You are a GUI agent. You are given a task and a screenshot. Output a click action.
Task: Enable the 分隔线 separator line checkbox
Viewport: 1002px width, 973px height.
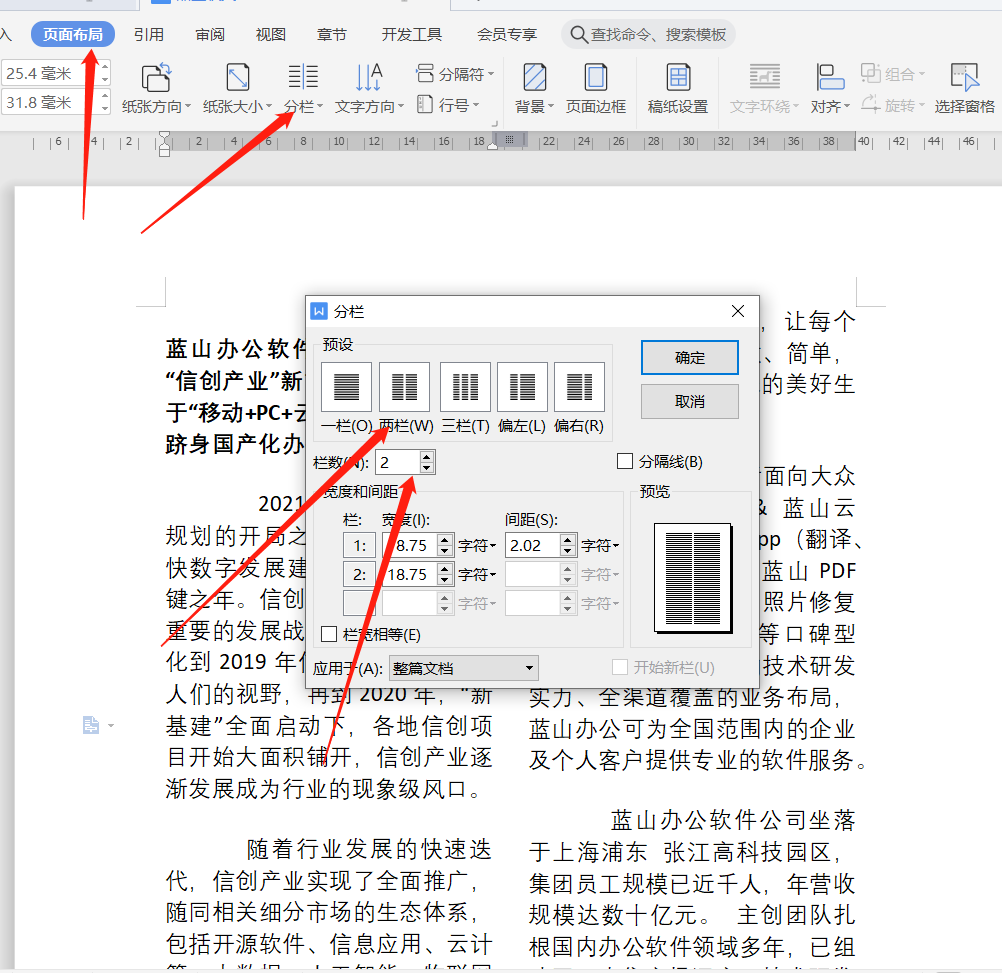(x=624, y=461)
